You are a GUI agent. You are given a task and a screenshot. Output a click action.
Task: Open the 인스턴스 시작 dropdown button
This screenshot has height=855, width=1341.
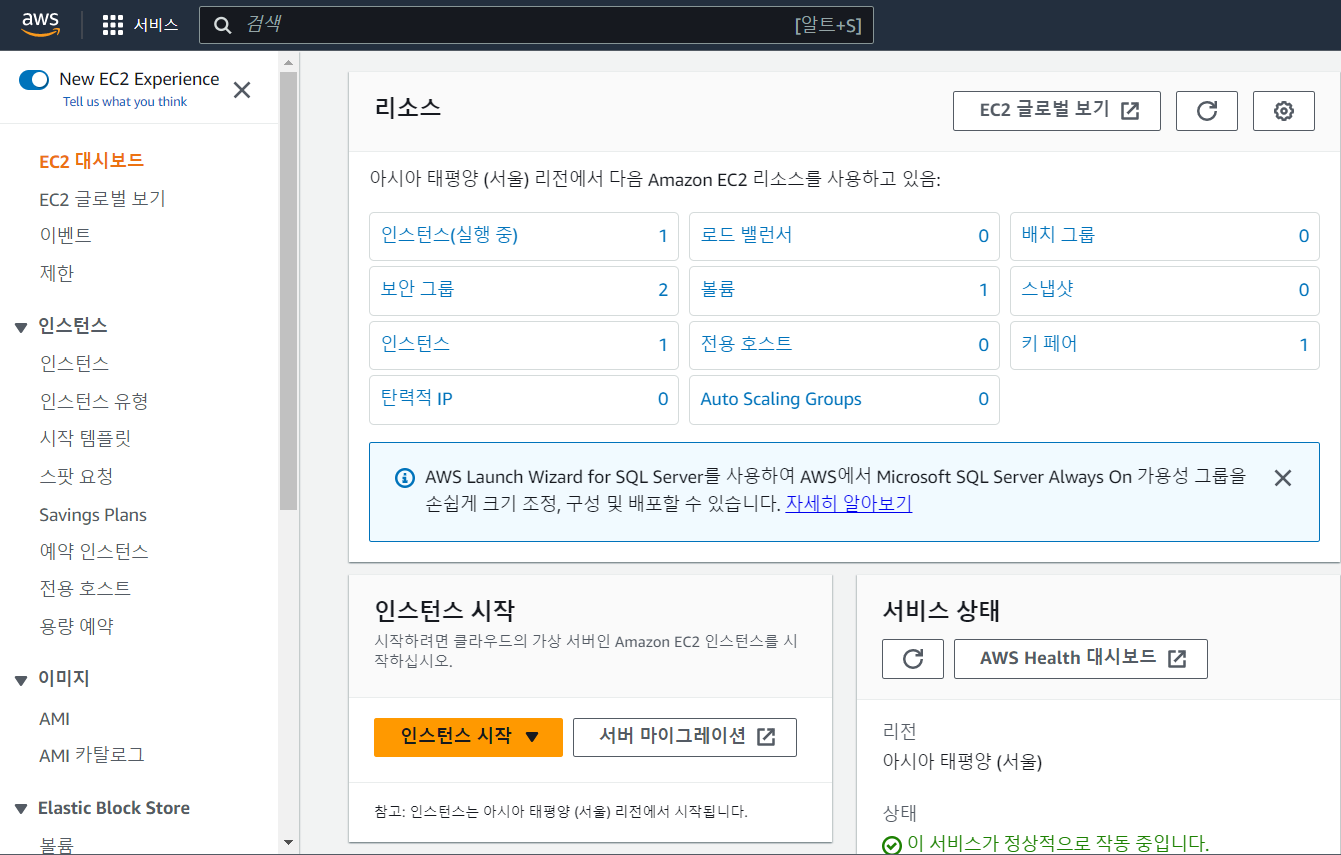pos(468,737)
